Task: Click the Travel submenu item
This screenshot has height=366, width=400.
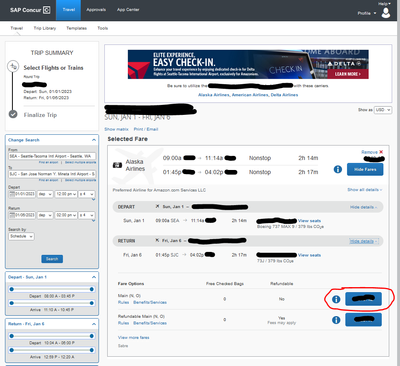Action: pyautogui.click(x=17, y=28)
